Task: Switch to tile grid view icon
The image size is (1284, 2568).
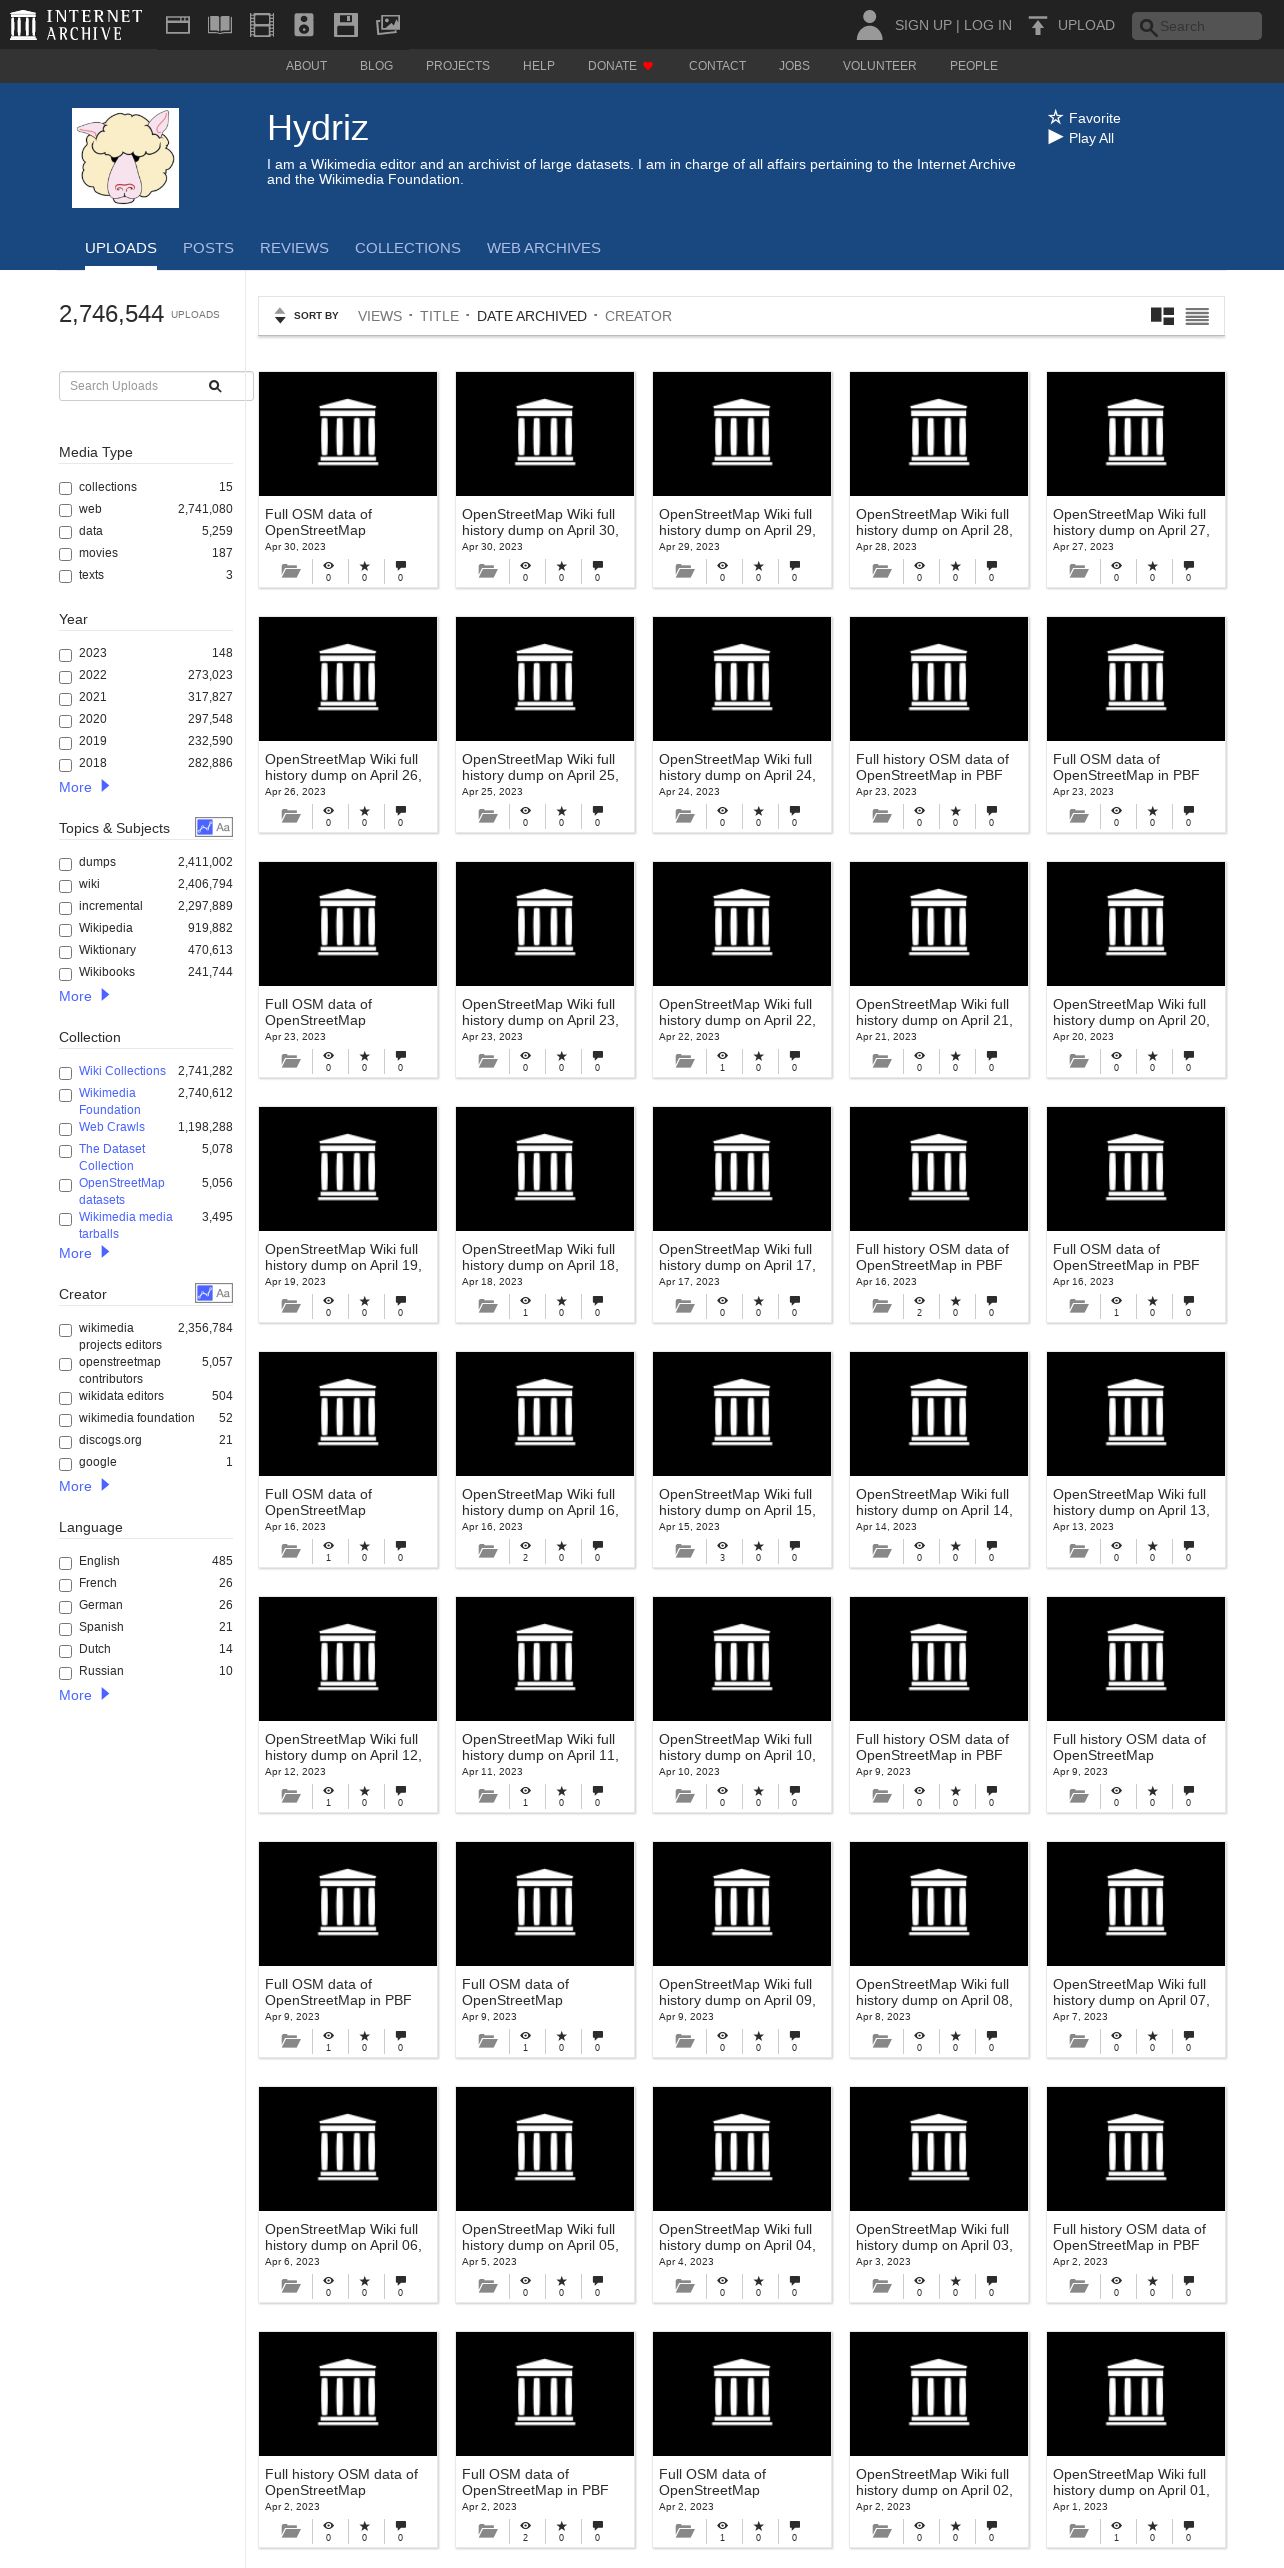Action: point(1162,316)
